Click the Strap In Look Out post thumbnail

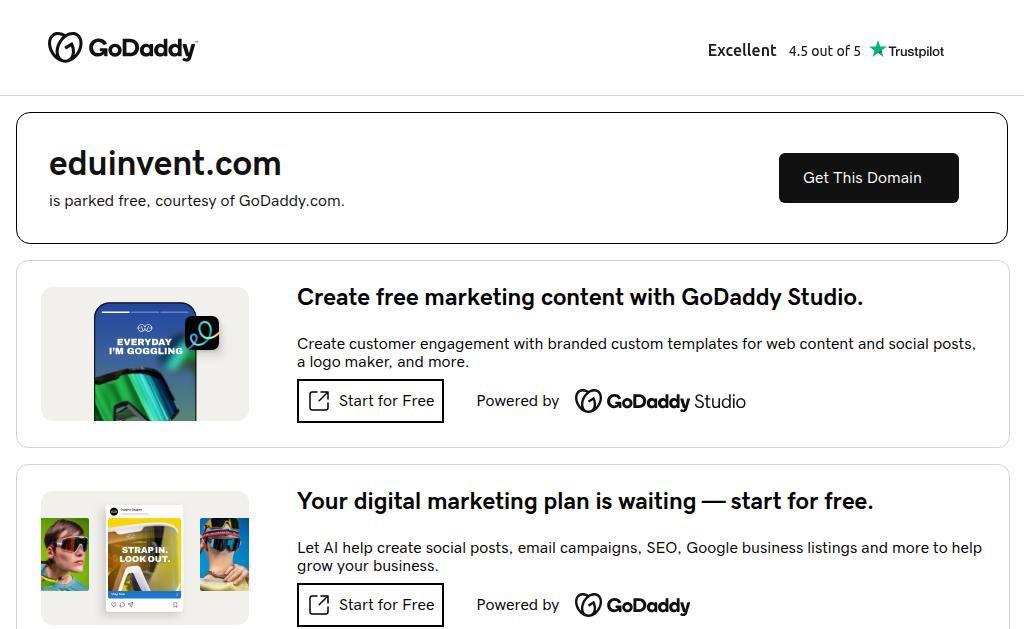pos(144,558)
